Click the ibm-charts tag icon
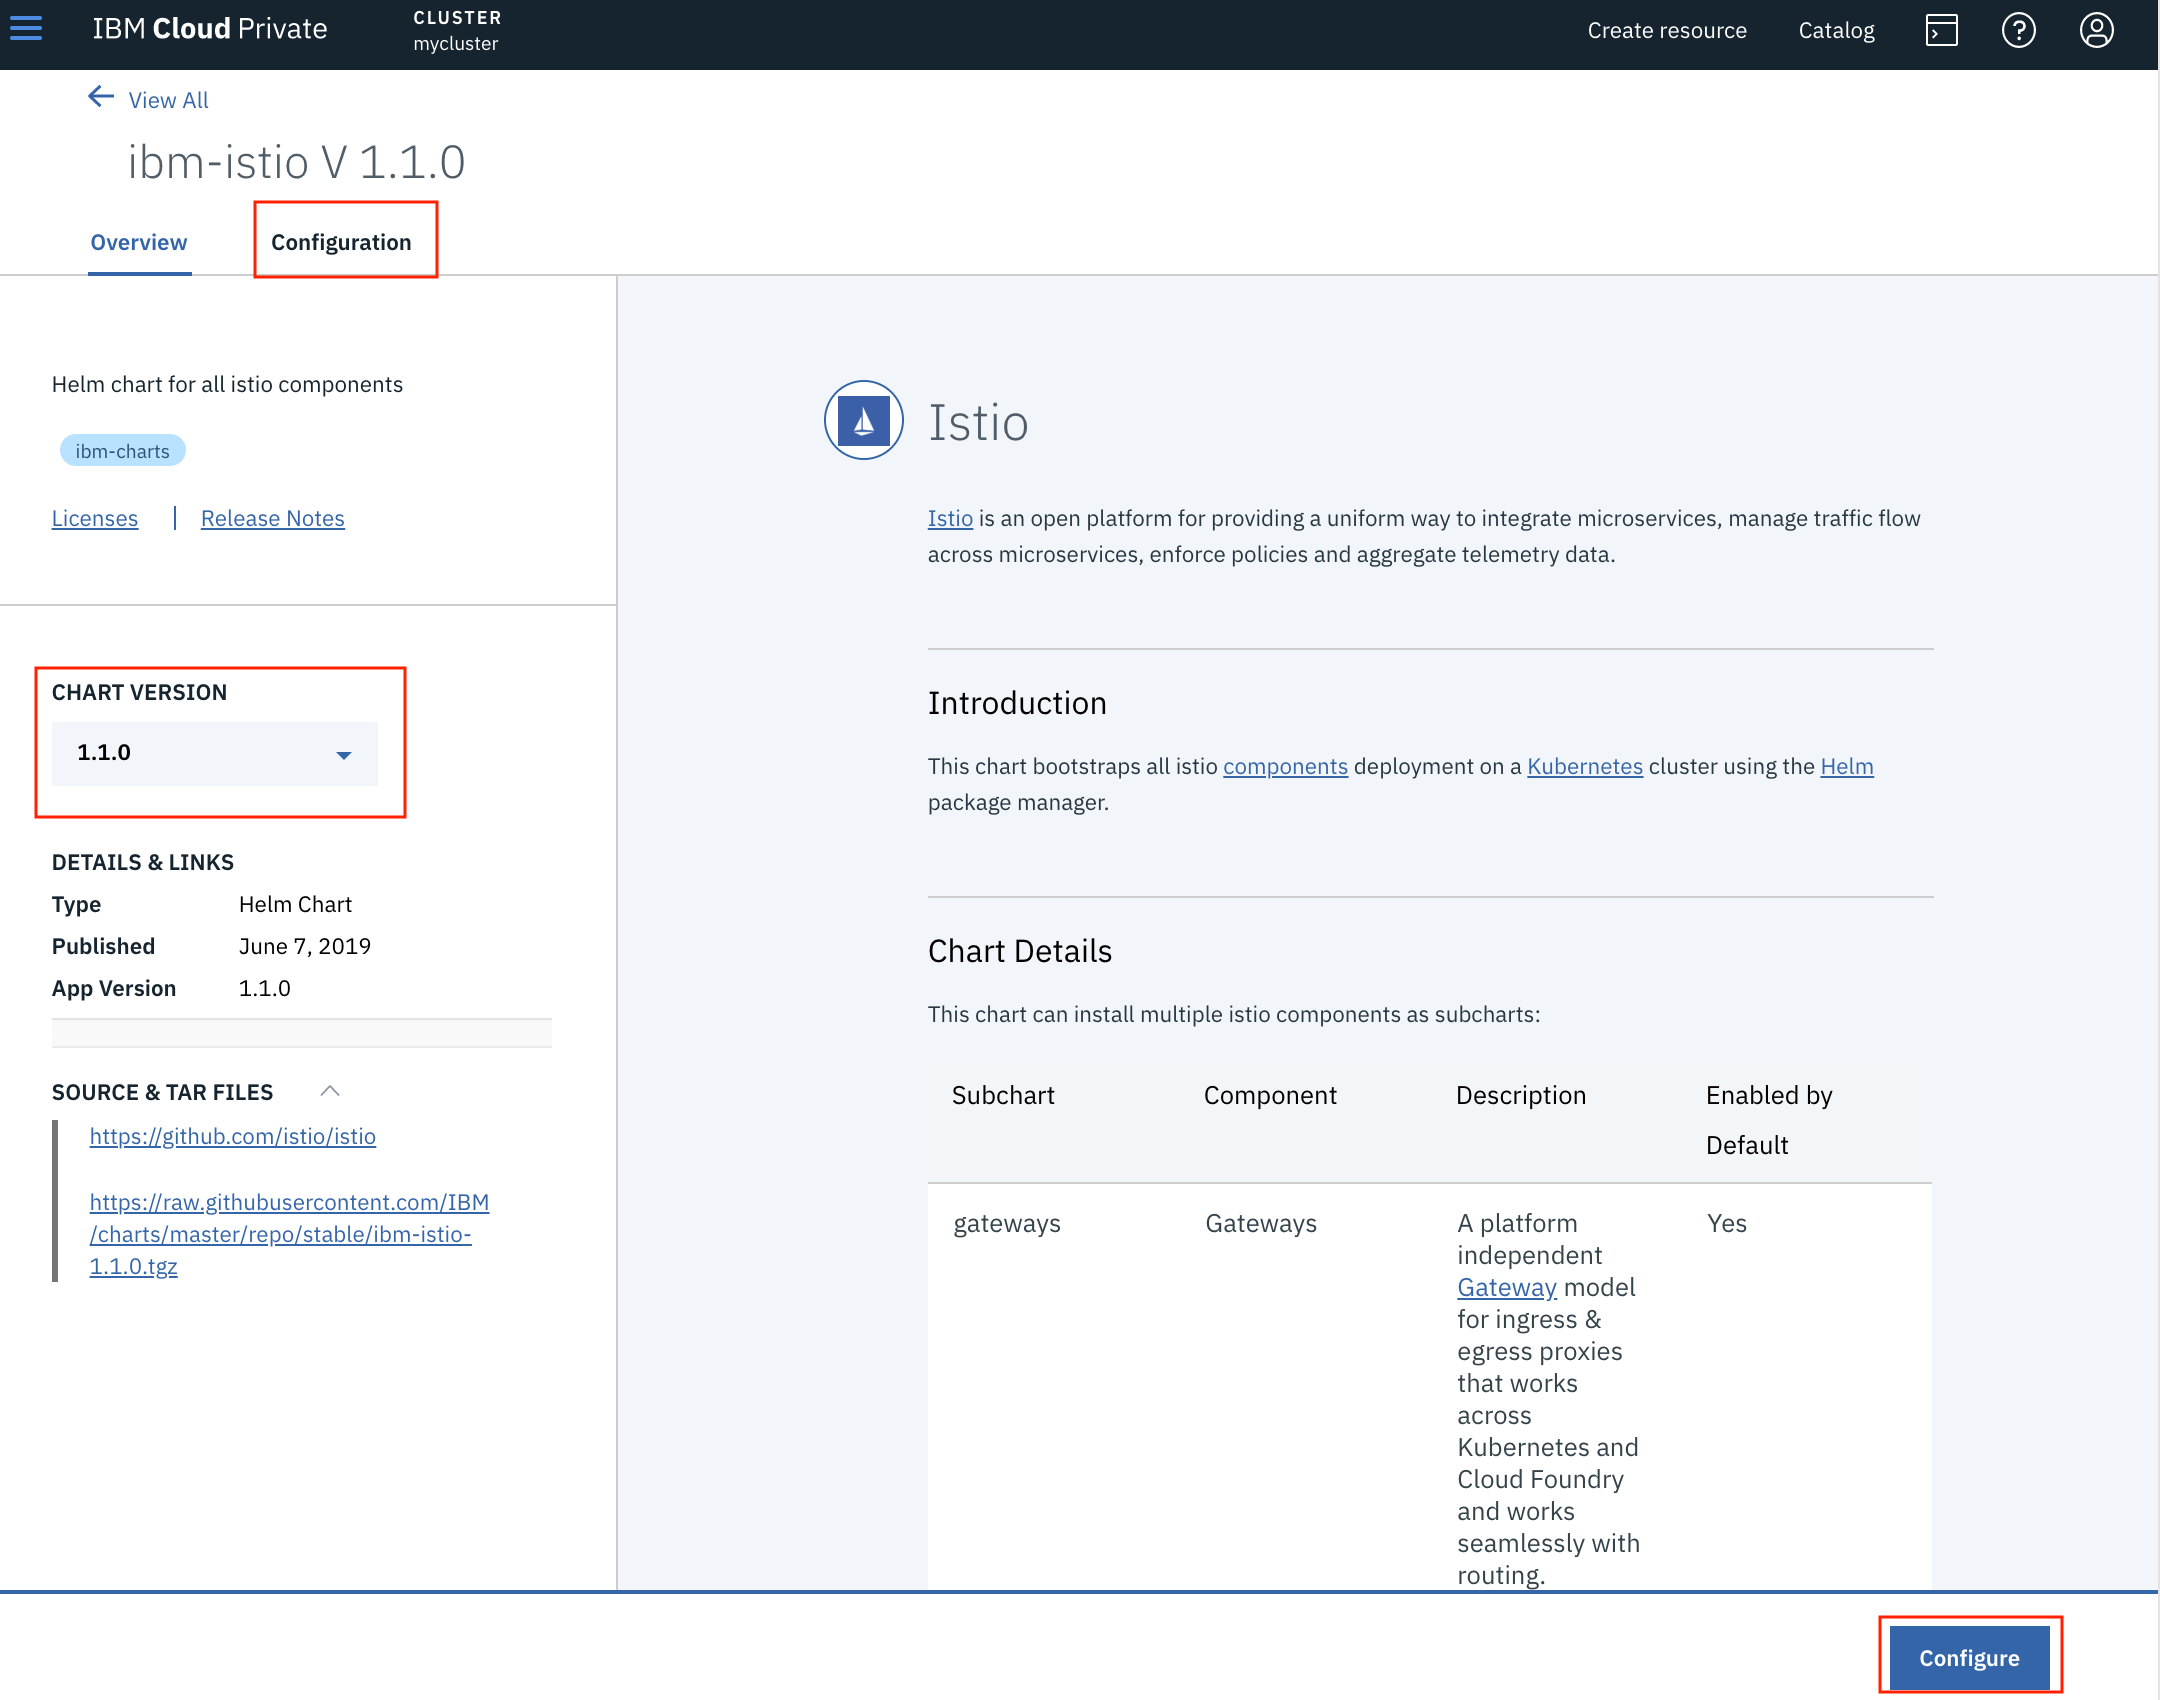The width and height of the screenshot is (2160, 1700). tap(119, 450)
